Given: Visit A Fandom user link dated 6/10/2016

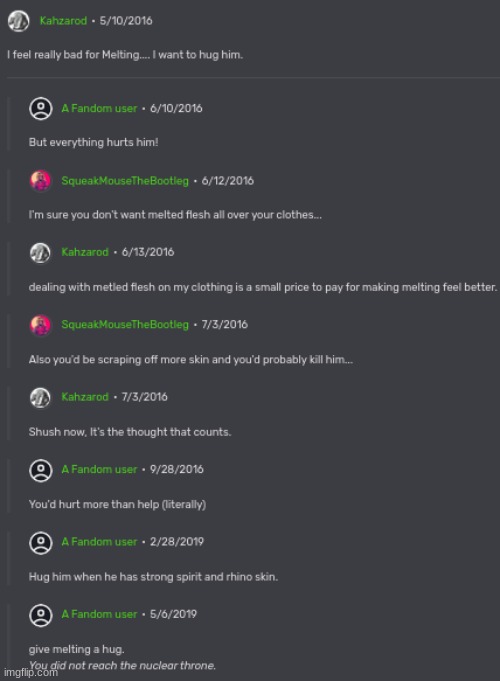Looking at the screenshot, I should coord(99,108).
